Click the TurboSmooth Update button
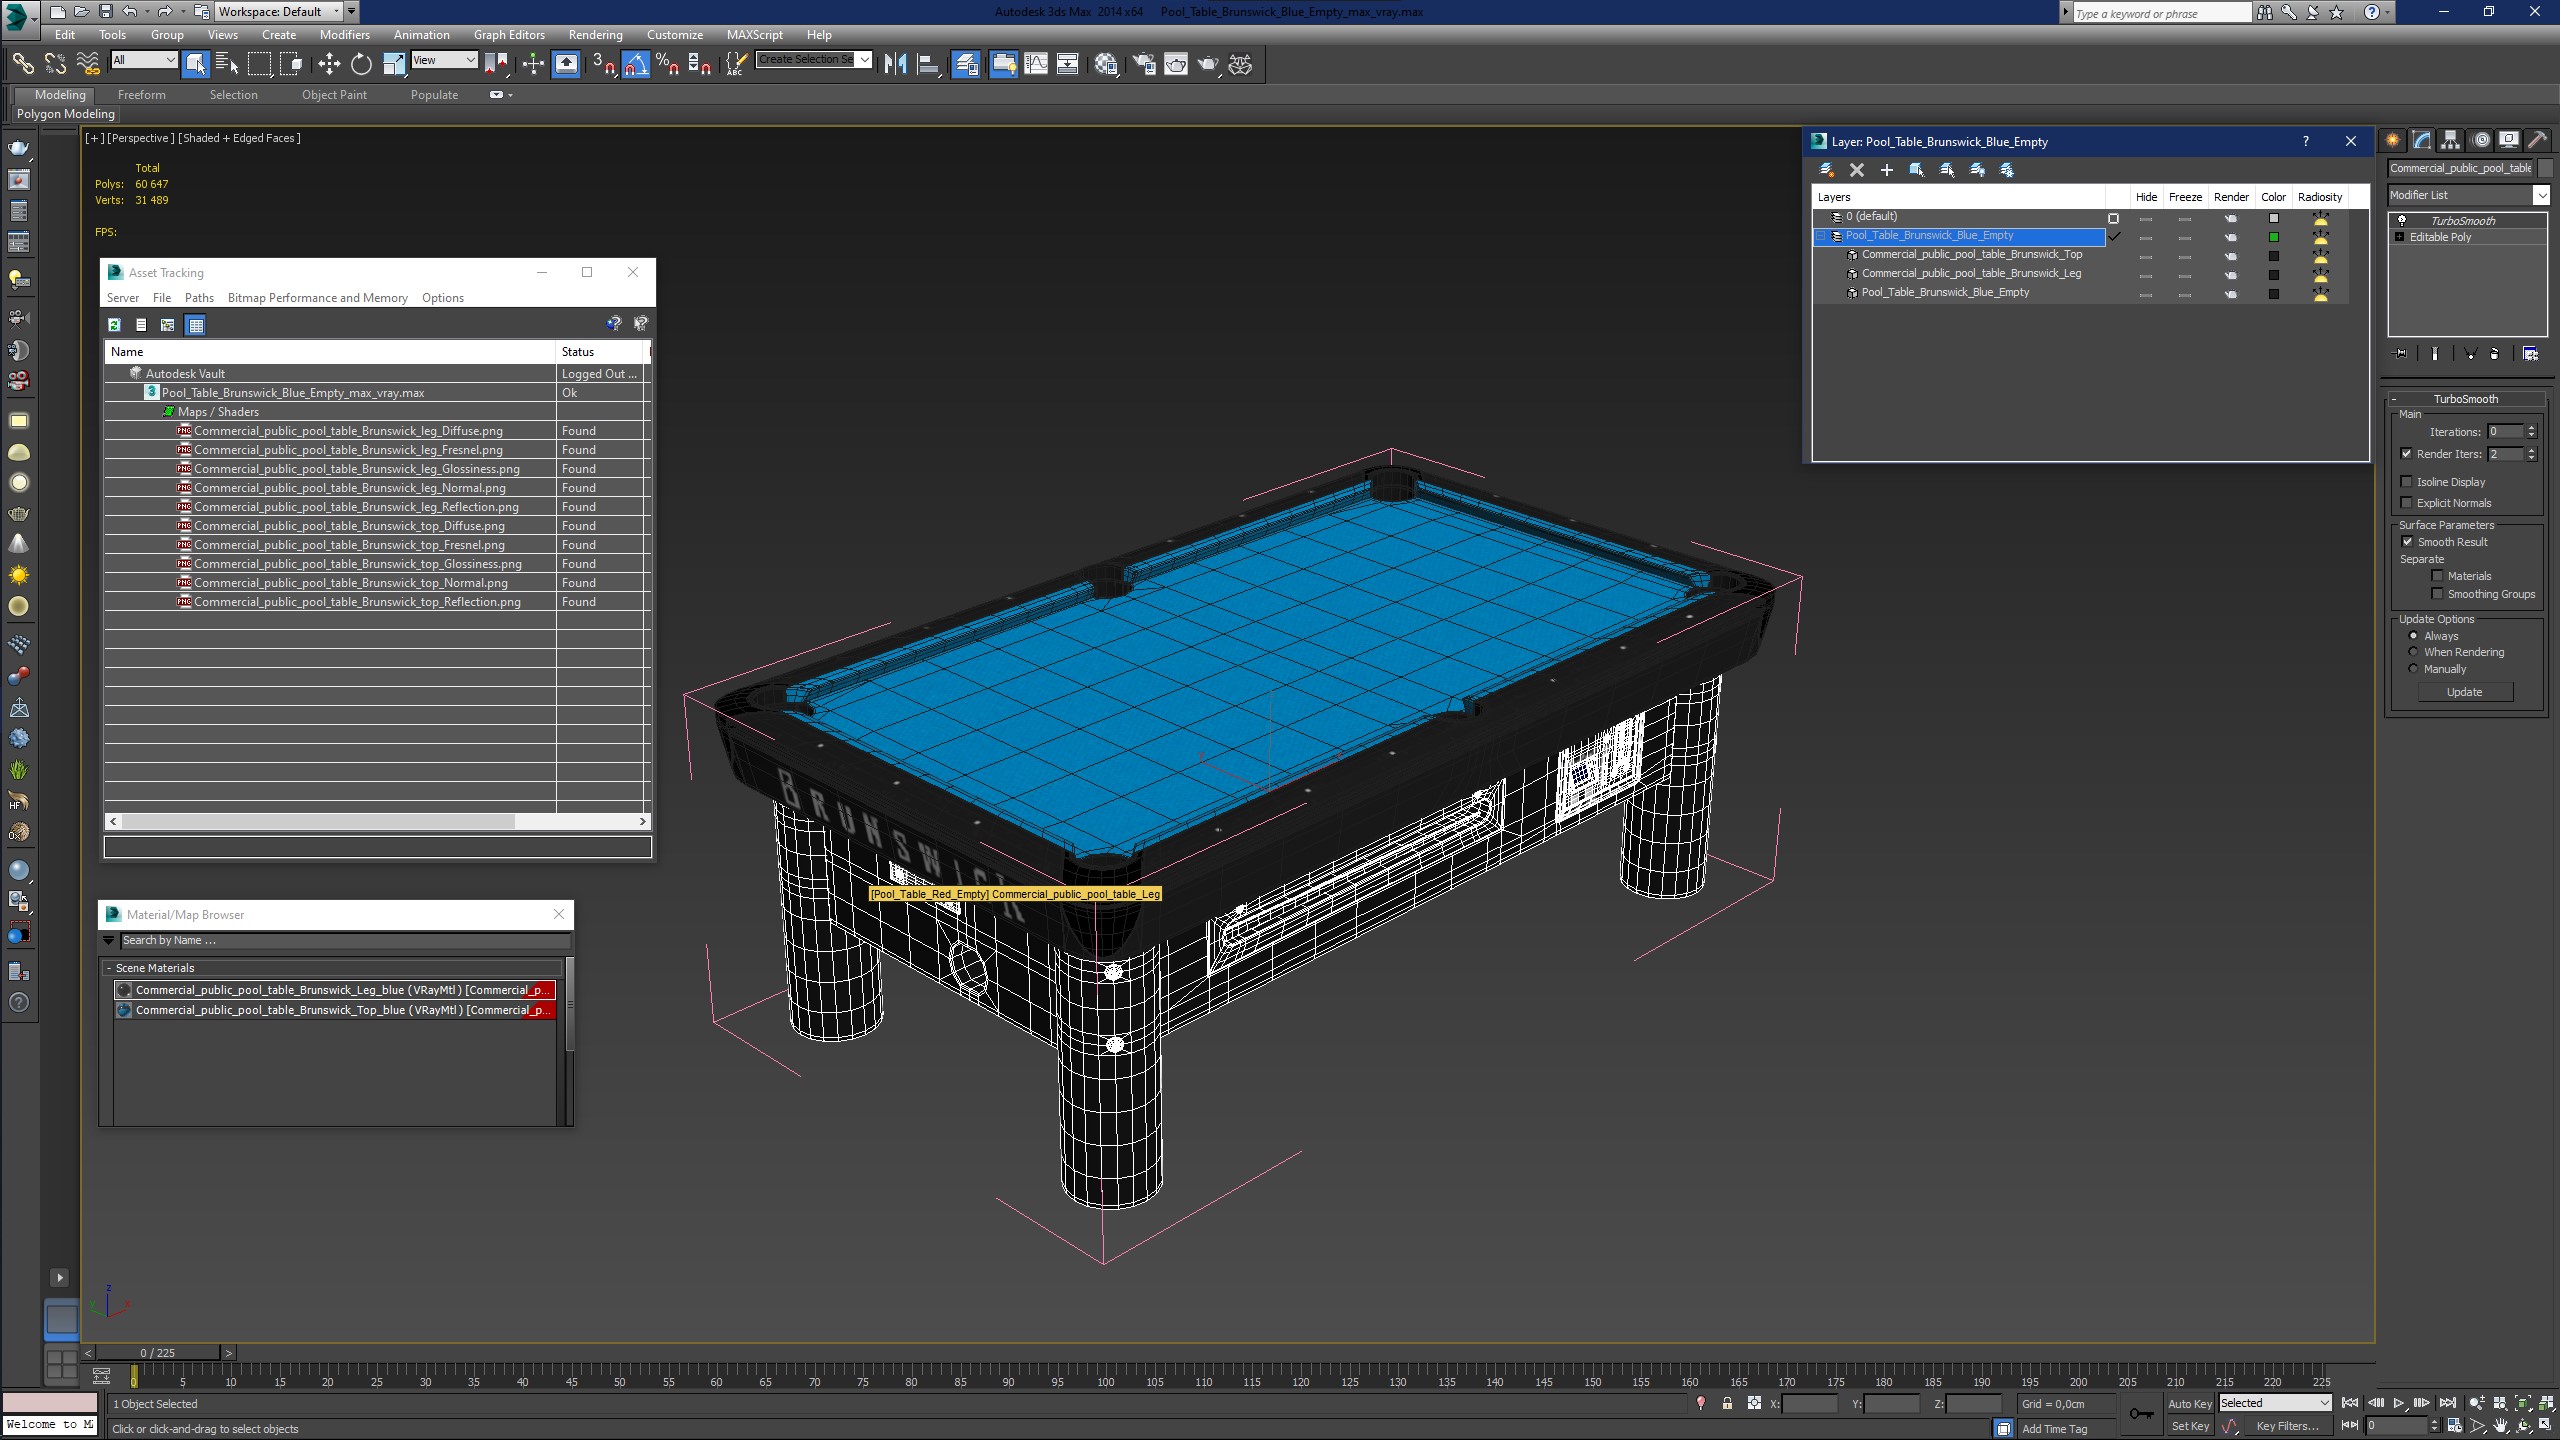Screen dimensions: 2560x1440 (2465, 692)
